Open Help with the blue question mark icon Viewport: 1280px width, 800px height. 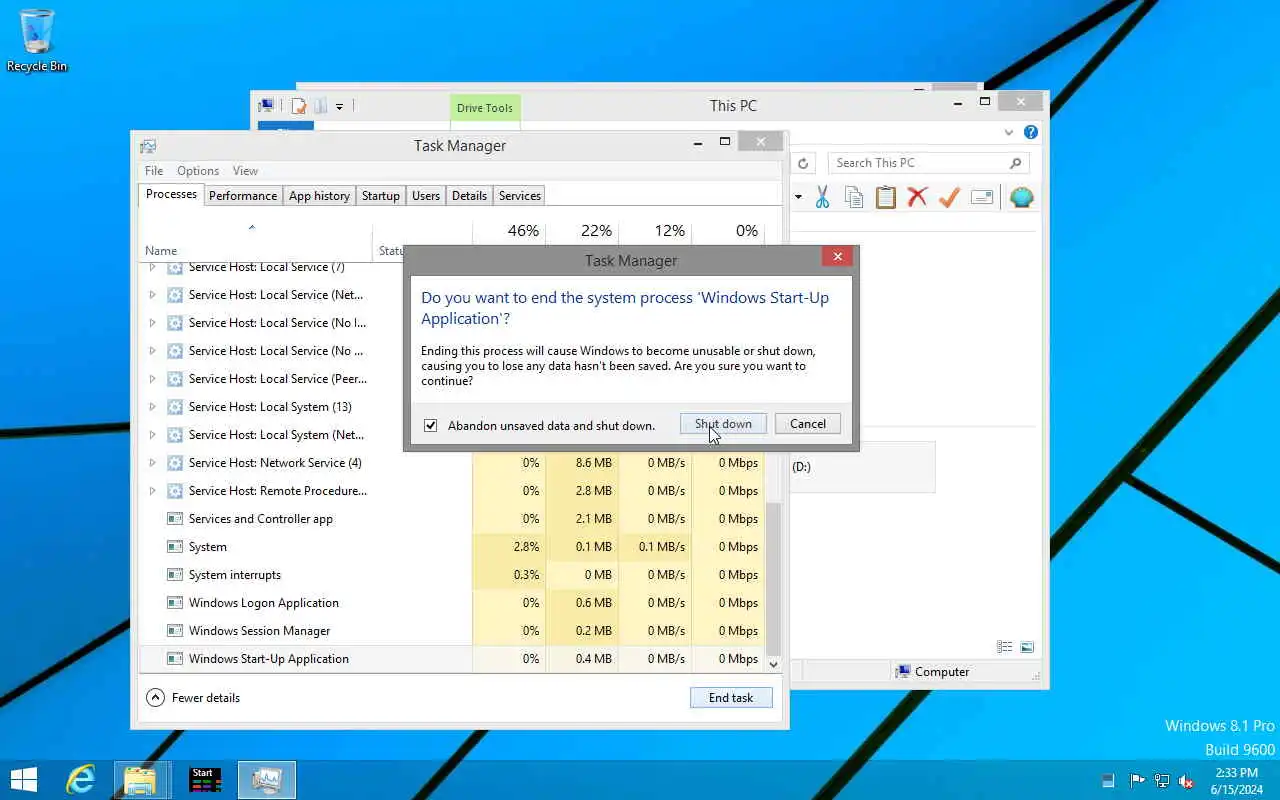point(1031,132)
